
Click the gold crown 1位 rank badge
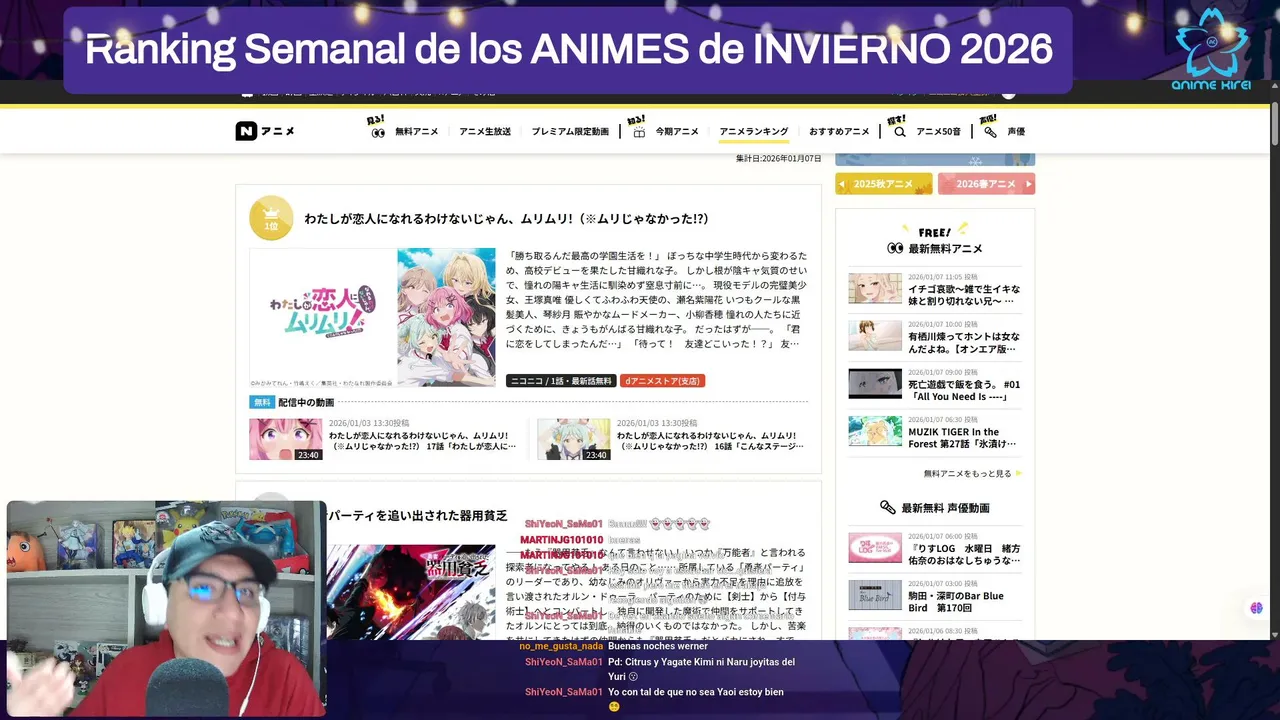(x=271, y=218)
